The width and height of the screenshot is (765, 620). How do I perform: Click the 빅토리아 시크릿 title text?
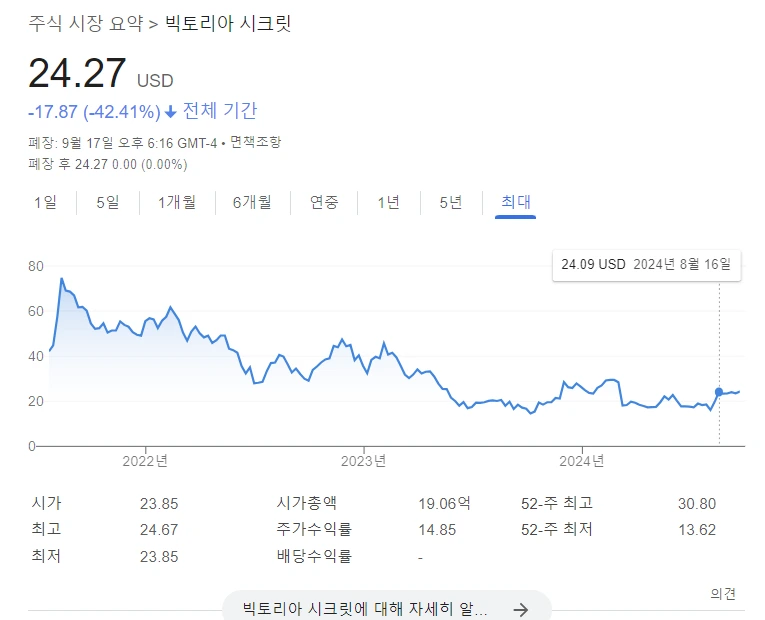pos(228,23)
